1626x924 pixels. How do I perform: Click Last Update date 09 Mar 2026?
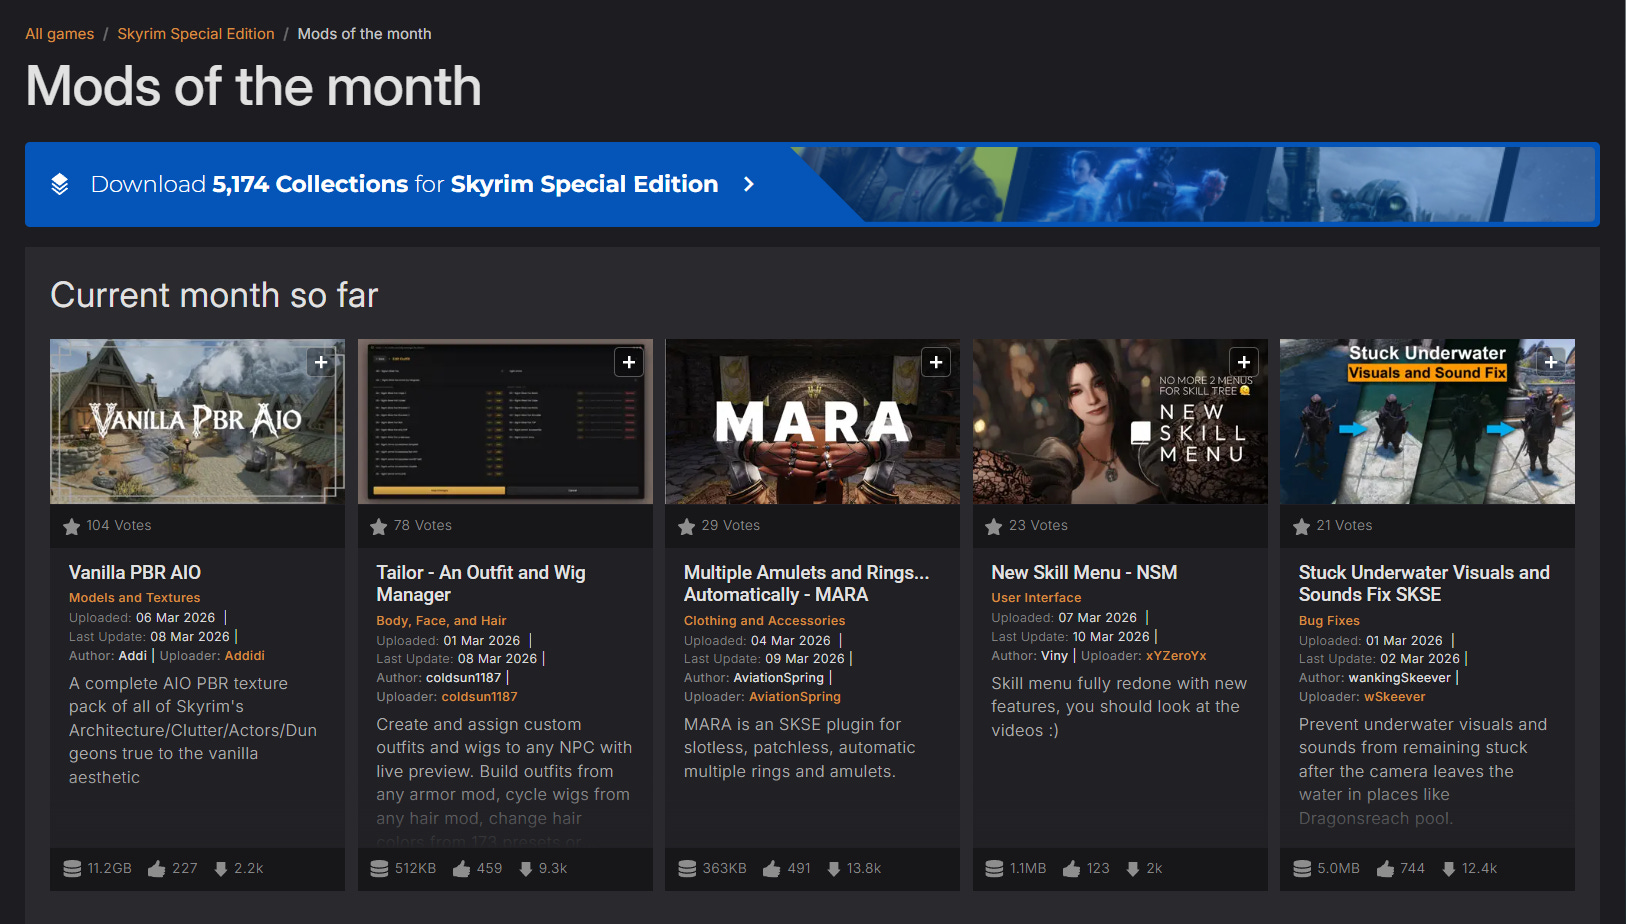805,659
